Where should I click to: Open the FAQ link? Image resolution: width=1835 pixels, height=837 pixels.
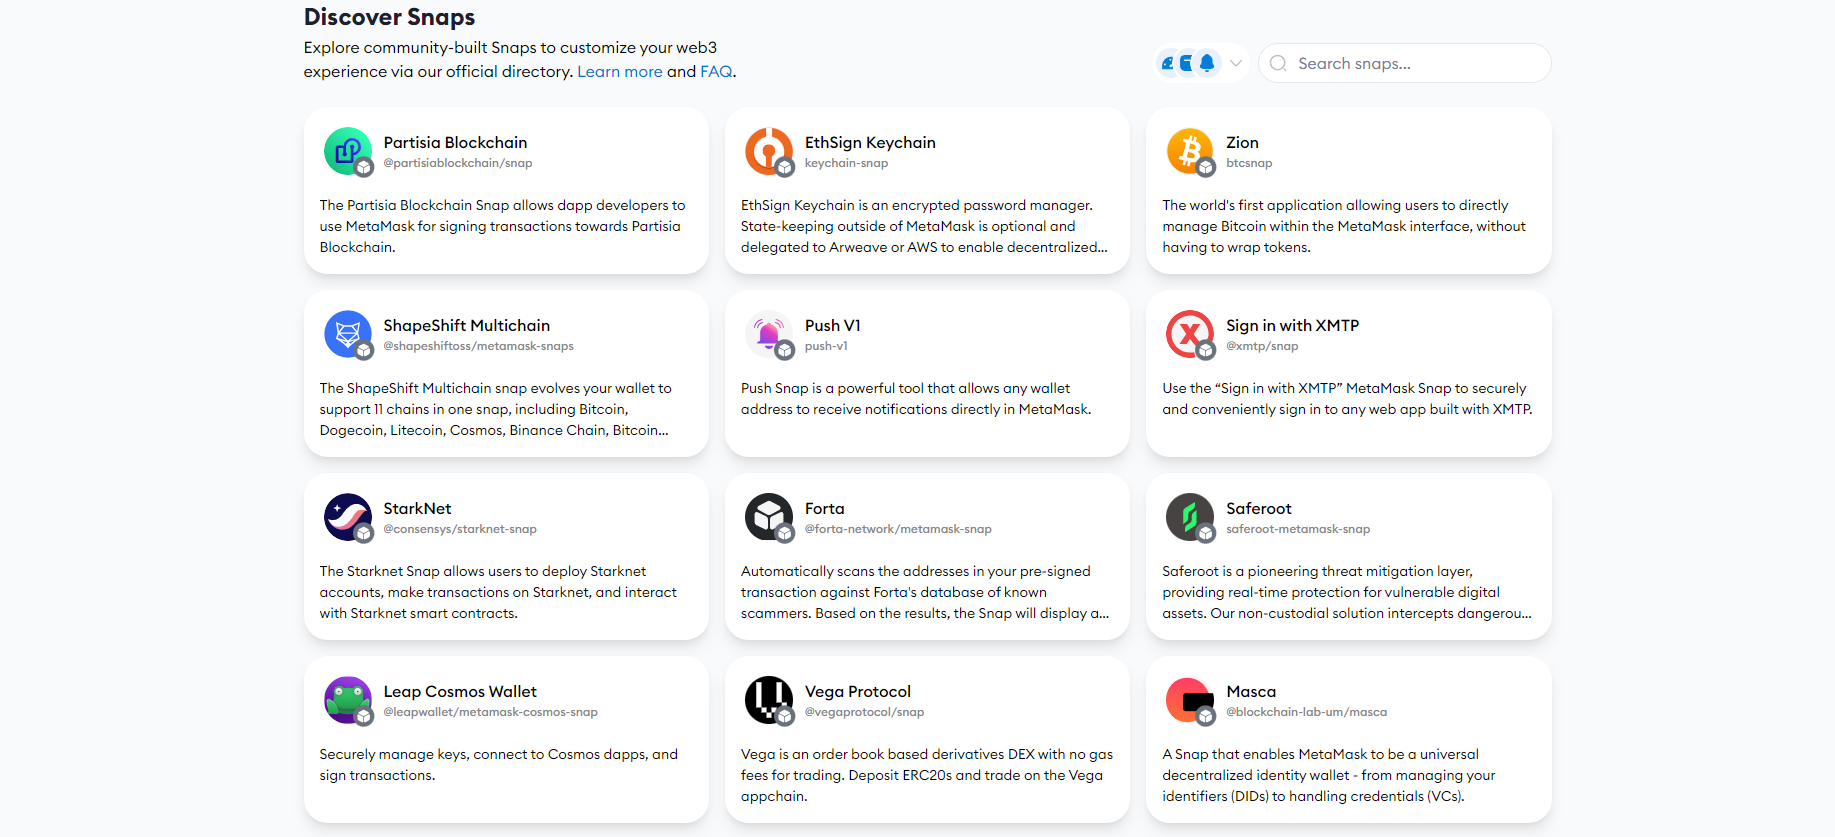click(716, 71)
